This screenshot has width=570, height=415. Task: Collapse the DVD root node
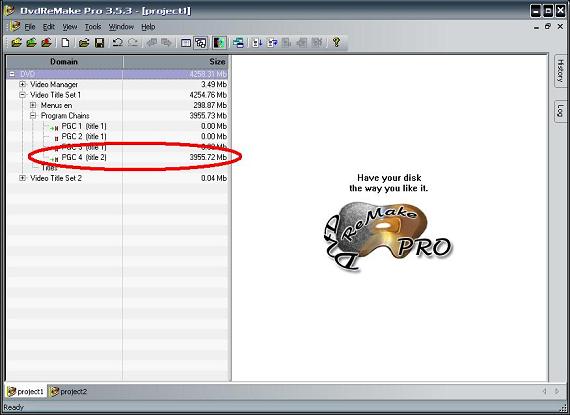point(12,74)
